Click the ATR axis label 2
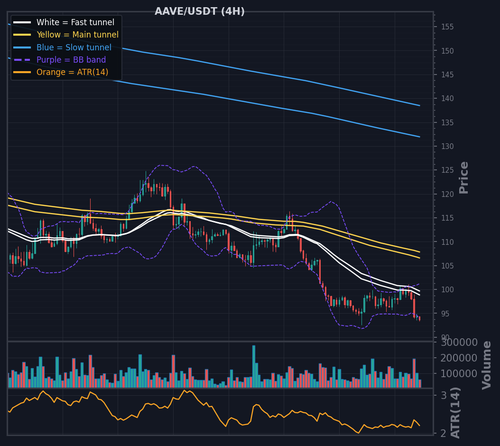The width and height of the screenshot is (500, 446). (x=444, y=433)
